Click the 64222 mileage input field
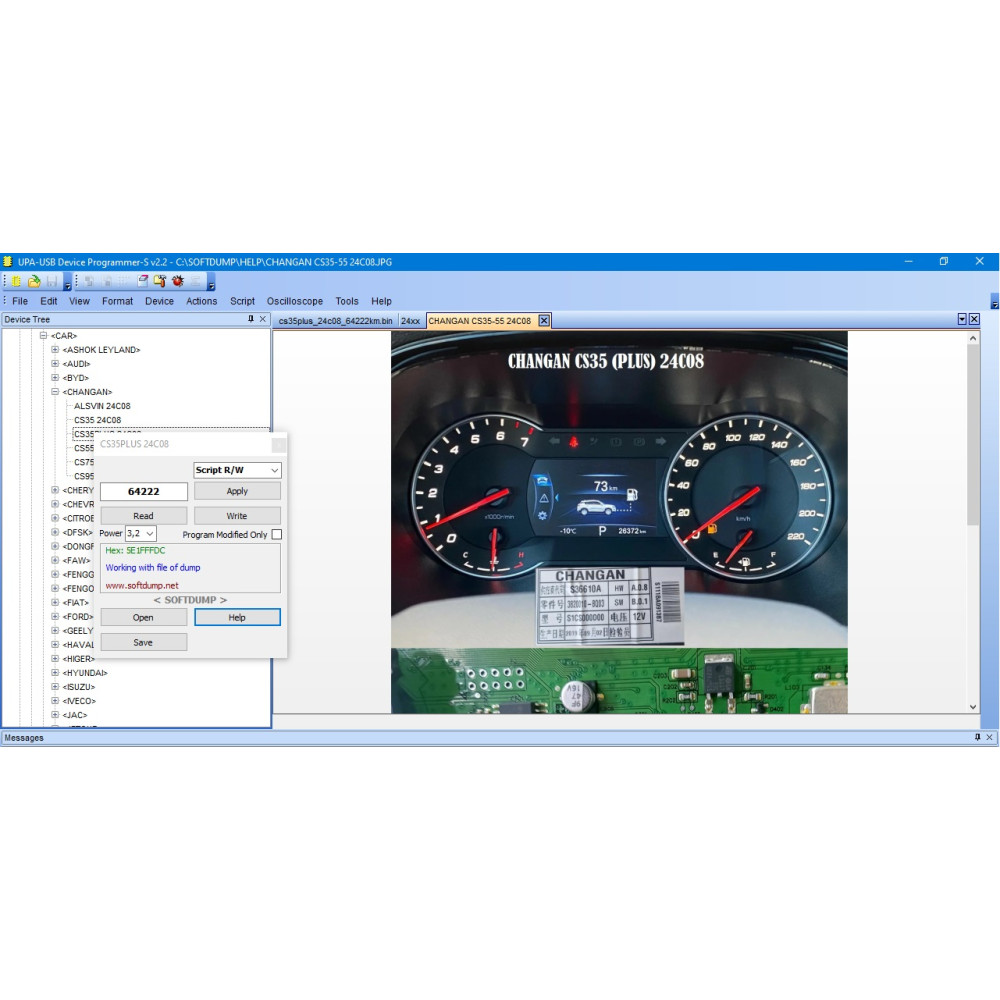Image resolution: width=1000 pixels, height=1000 pixels. click(143, 491)
